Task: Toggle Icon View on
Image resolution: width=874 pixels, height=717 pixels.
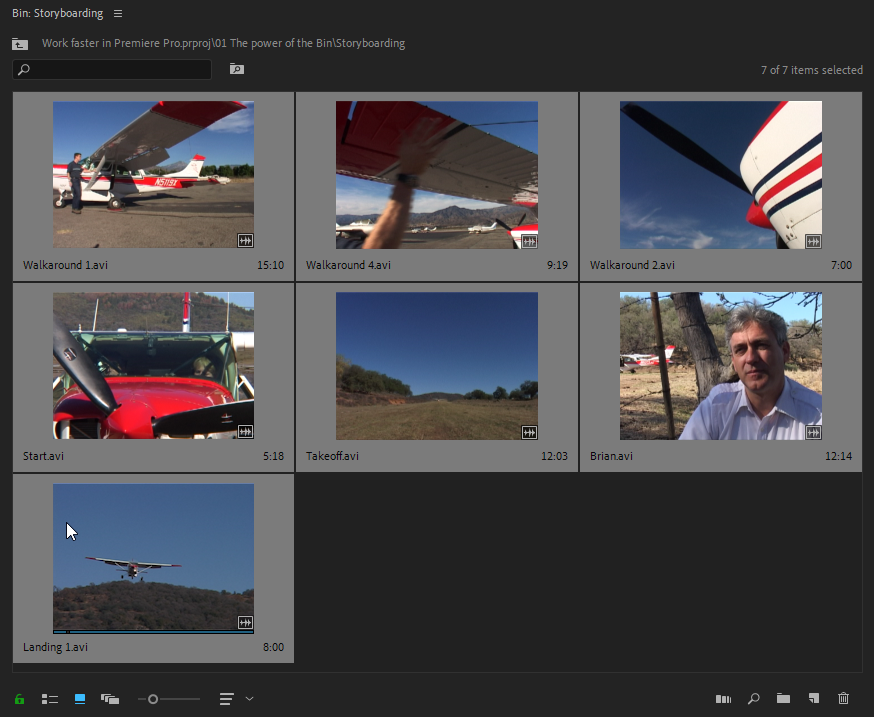Action: (x=79, y=699)
